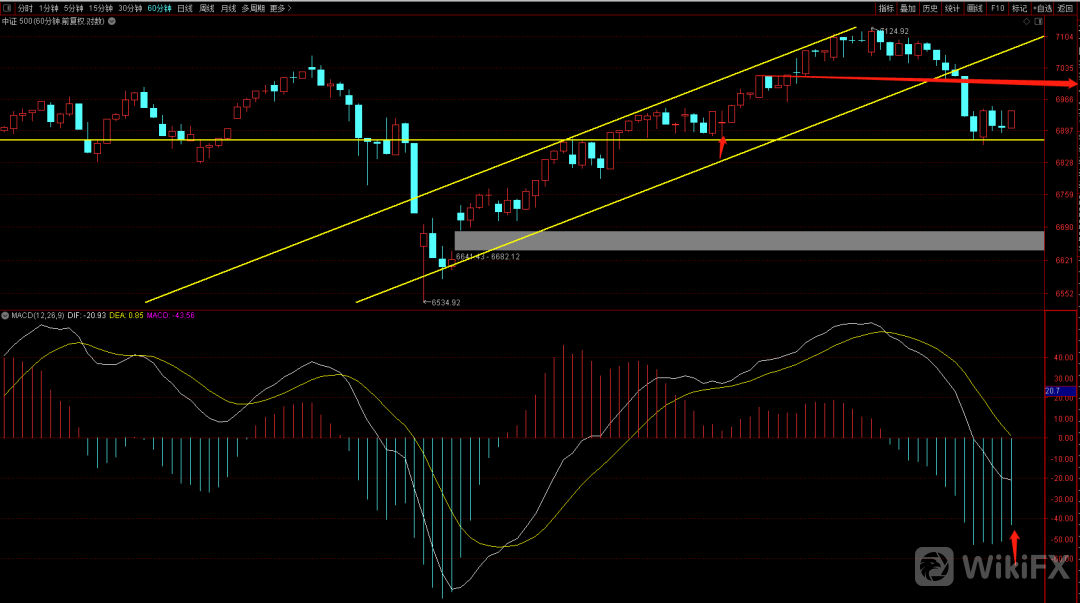Click the 叠加 overlay button
Viewport: 1080px width, 603px height.
pyautogui.click(x=908, y=8)
